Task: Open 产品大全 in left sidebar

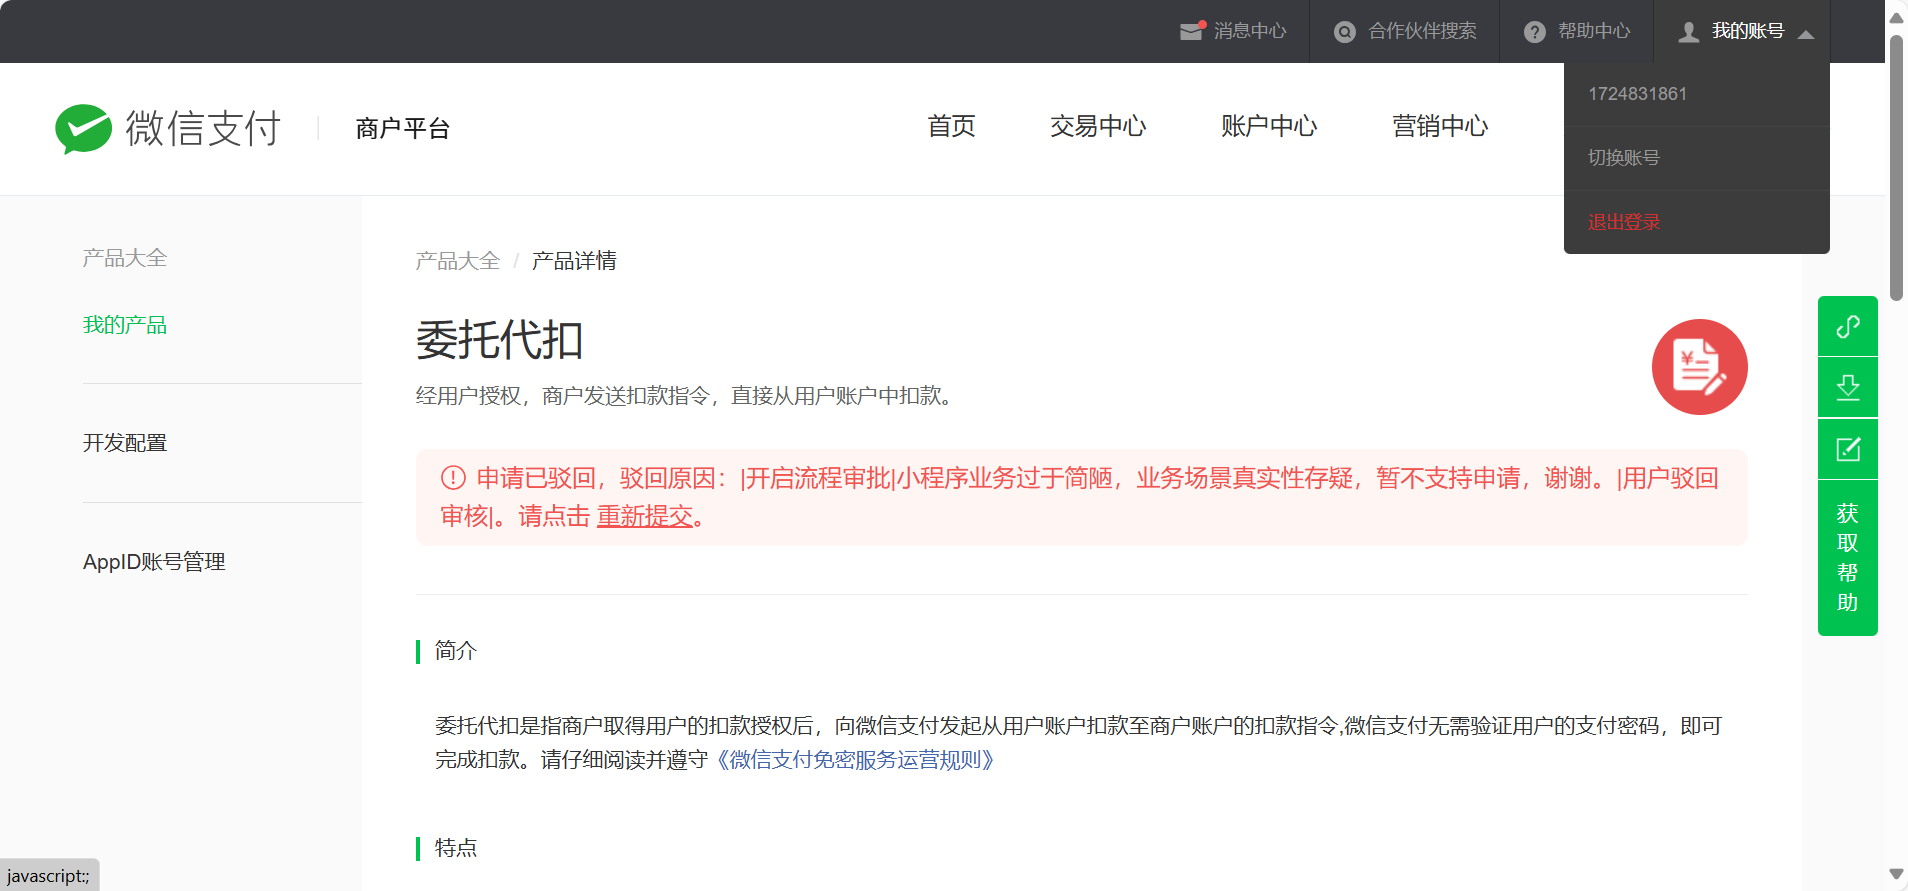Action: tap(125, 258)
